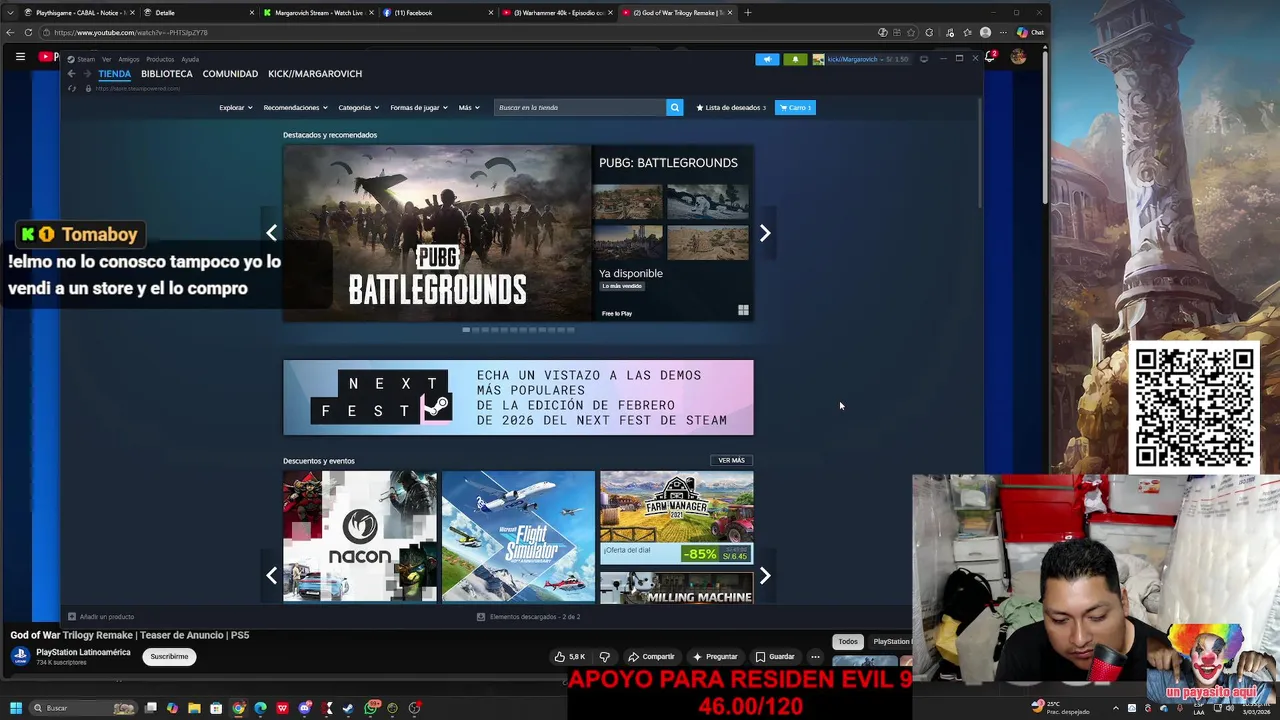Show next discounts and events slide
The width and height of the screenshot is (1280, 720).
click(765, 575)
